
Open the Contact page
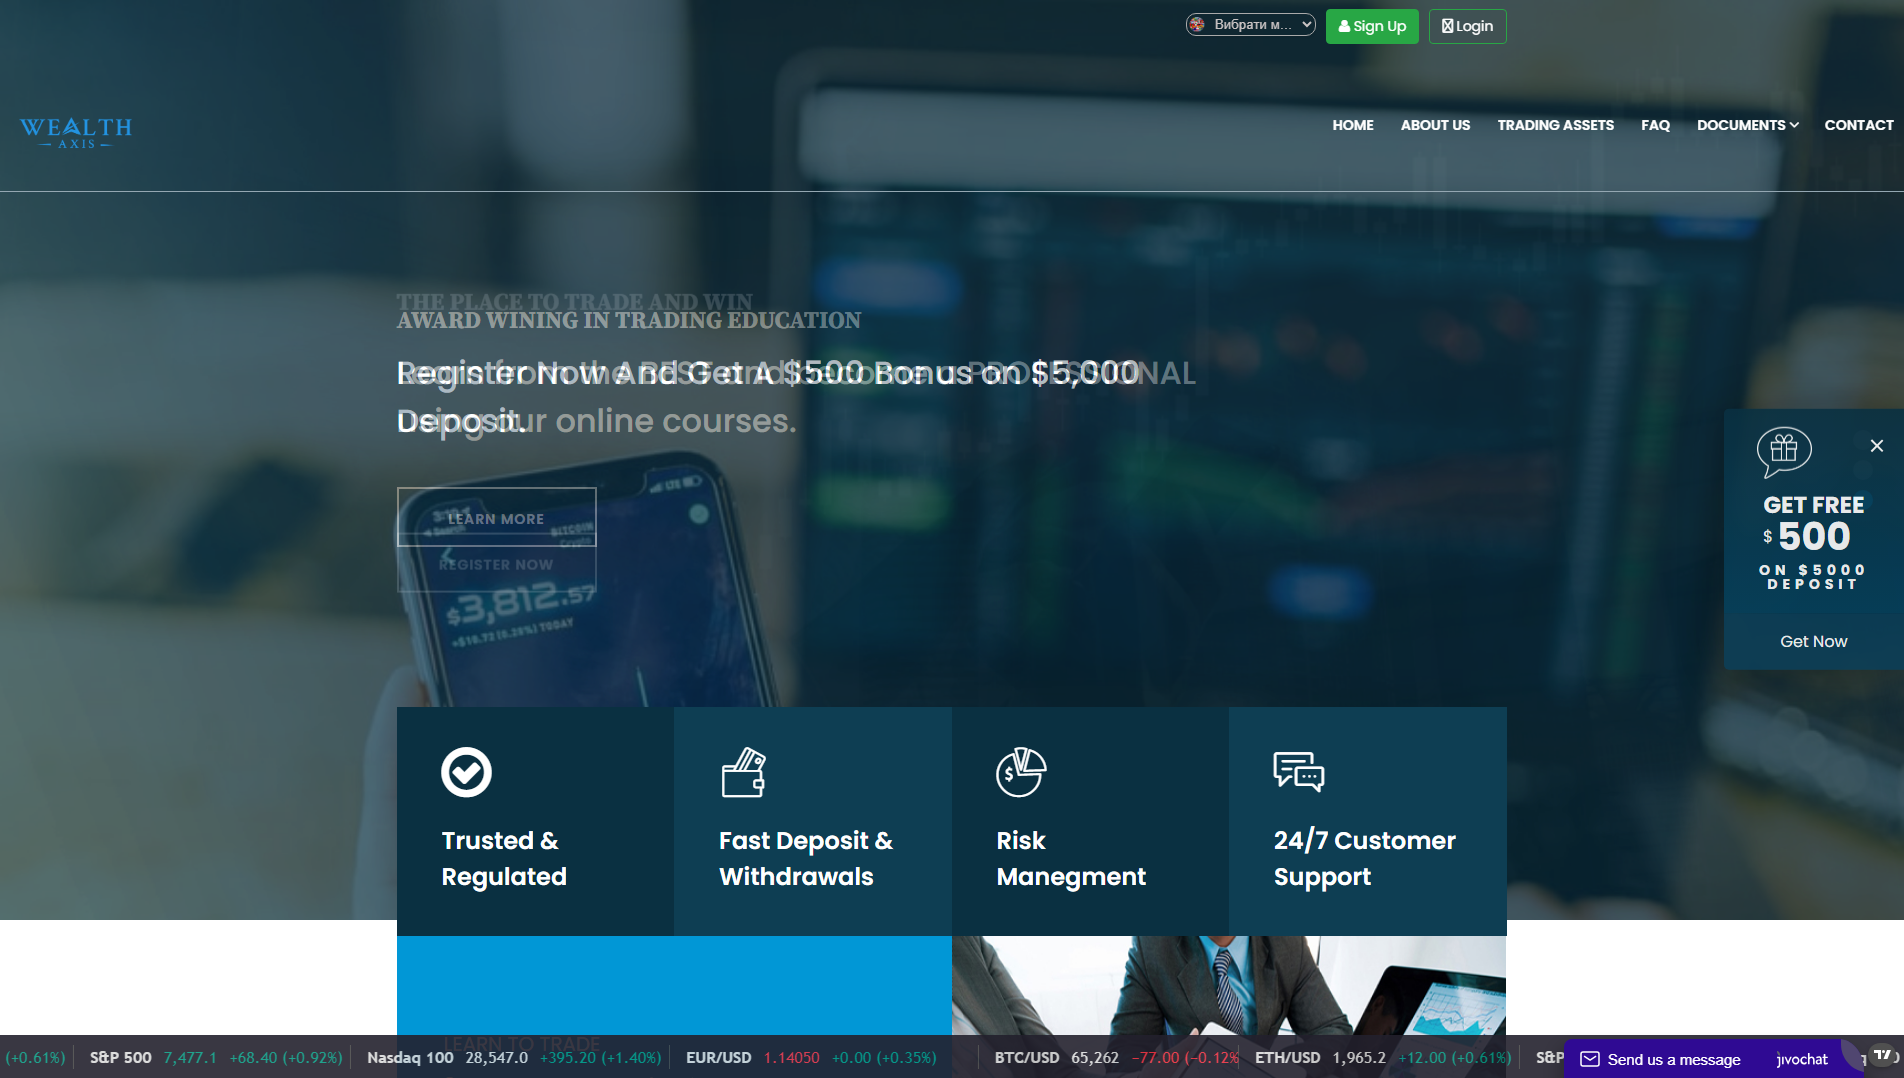pyautogui.click(x=1859, y=125)
